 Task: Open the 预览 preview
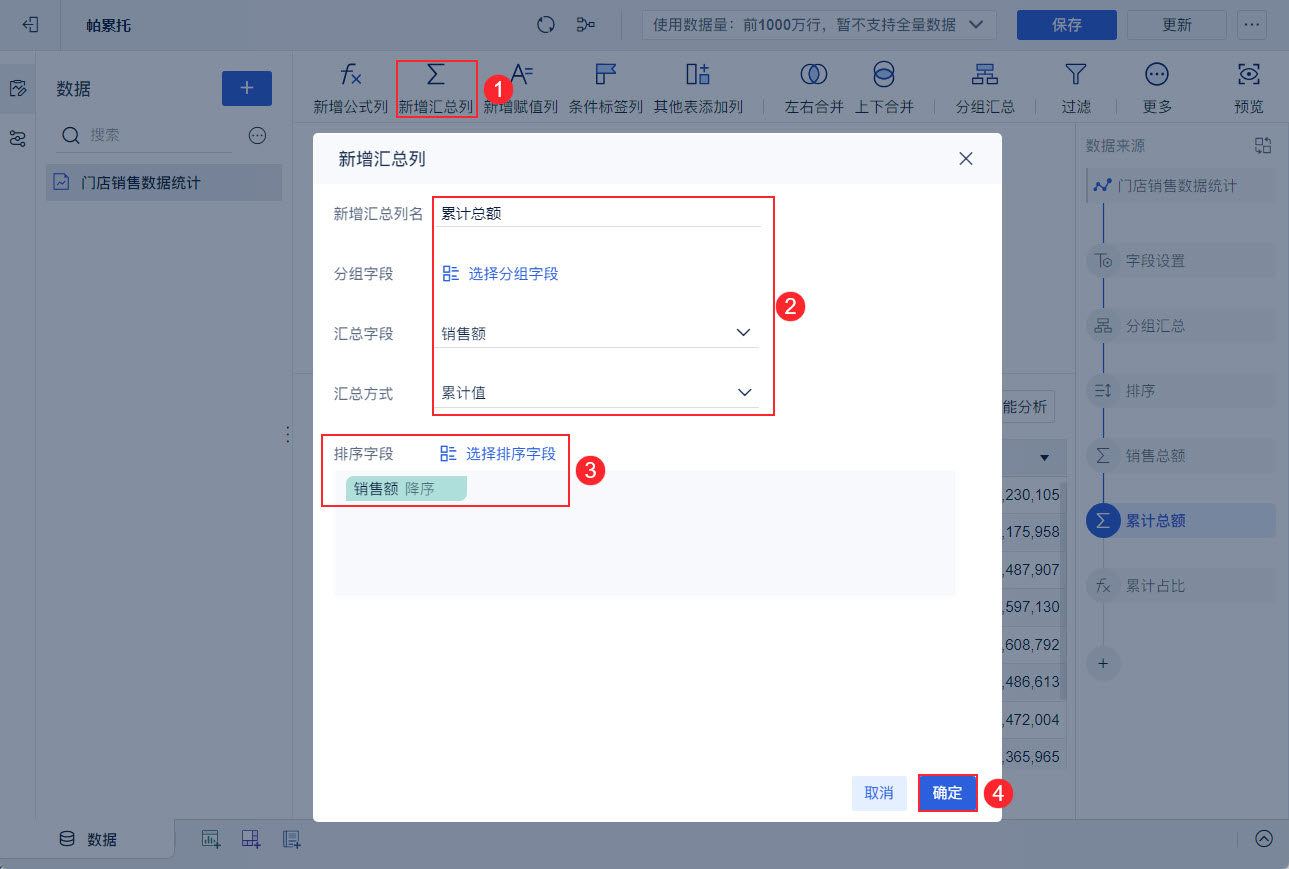click(1249, 88)
